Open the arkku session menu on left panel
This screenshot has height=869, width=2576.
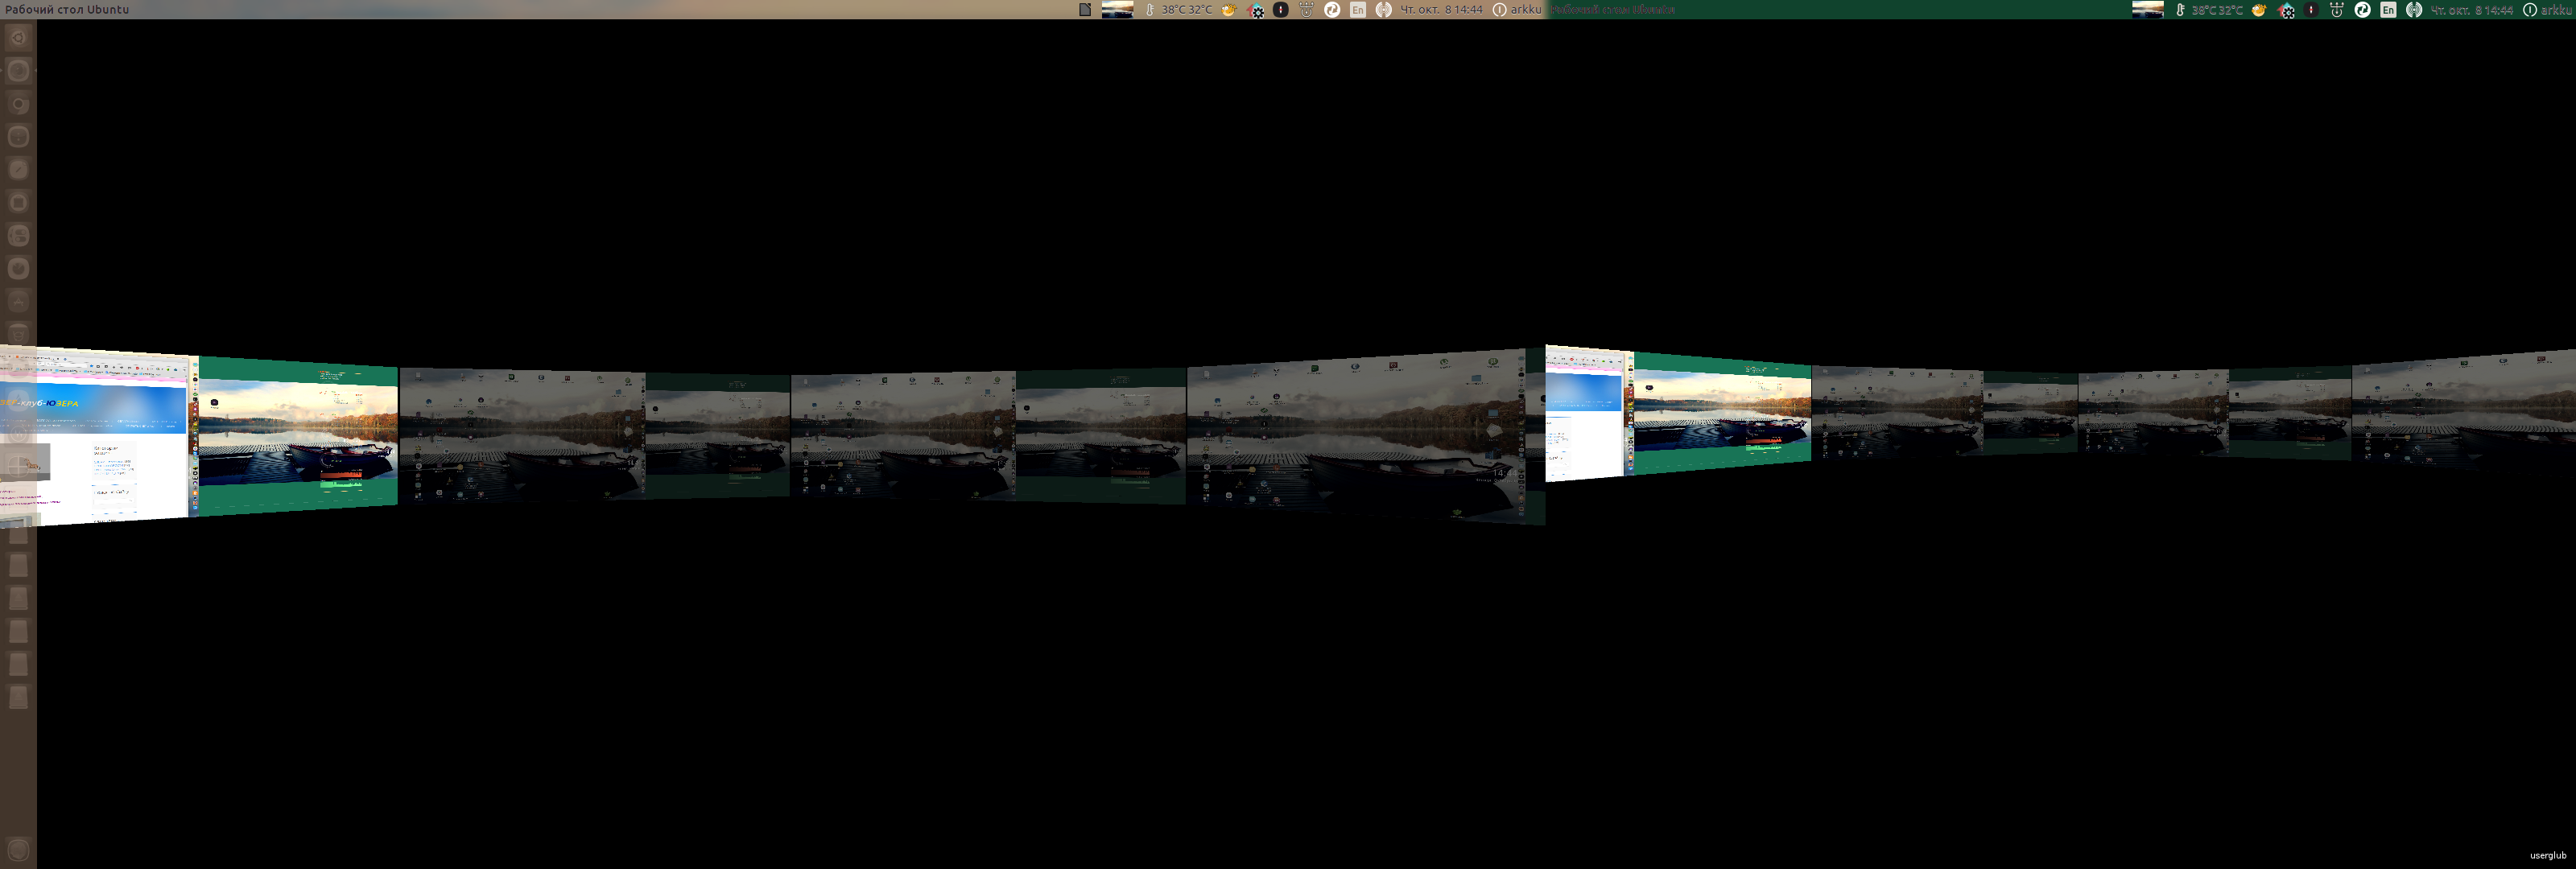tap(1517, 10)
